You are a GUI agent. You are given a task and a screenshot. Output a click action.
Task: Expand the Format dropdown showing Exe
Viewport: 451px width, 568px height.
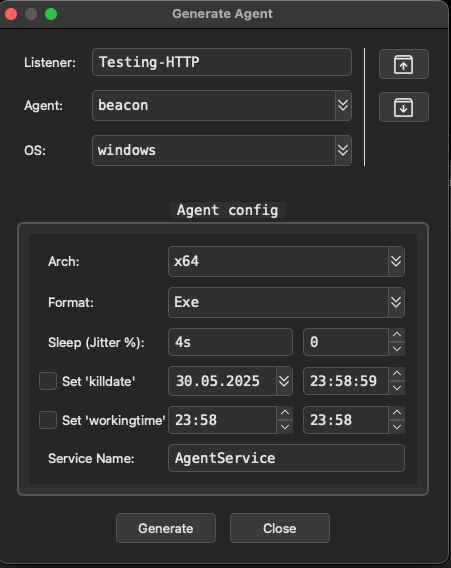[286, 302]
